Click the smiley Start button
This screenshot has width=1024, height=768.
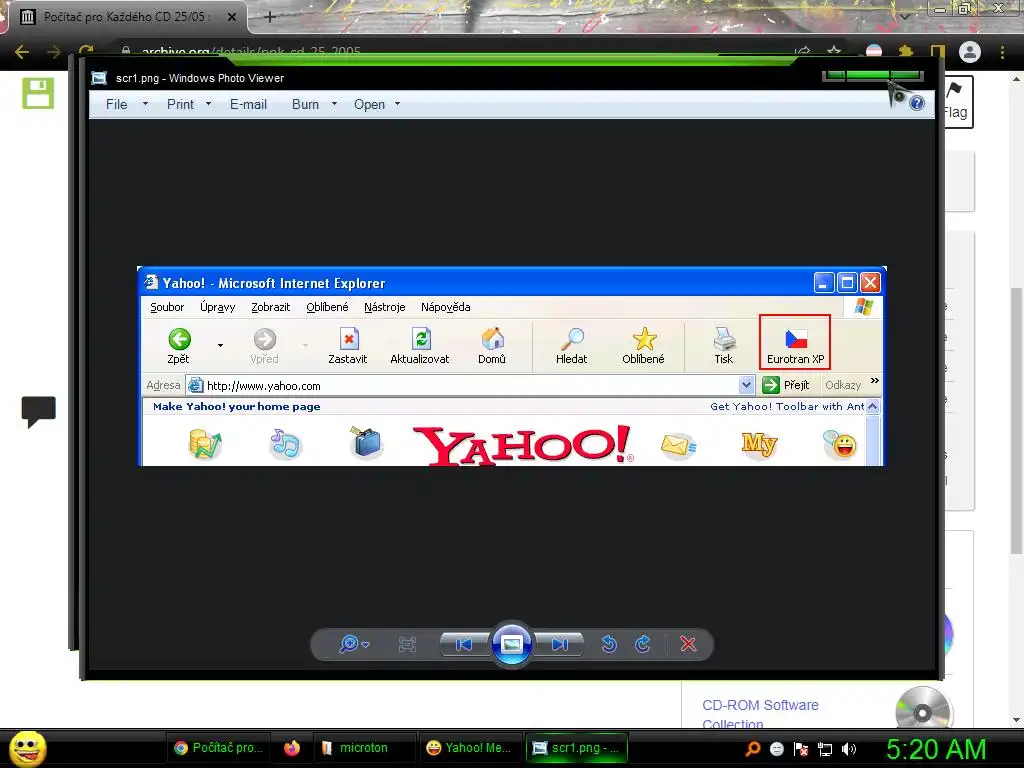[x=27, y=748]
